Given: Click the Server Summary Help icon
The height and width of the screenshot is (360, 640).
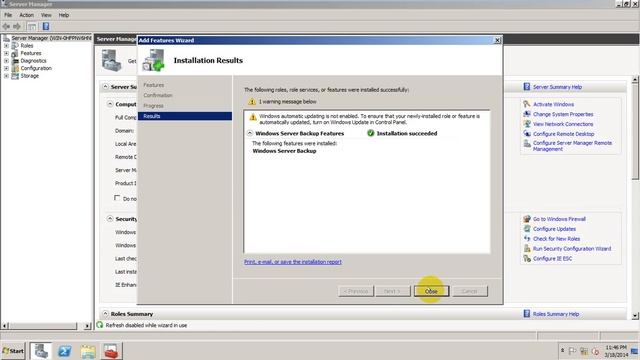Looking at the screenshot, I should tap(527, 87).
